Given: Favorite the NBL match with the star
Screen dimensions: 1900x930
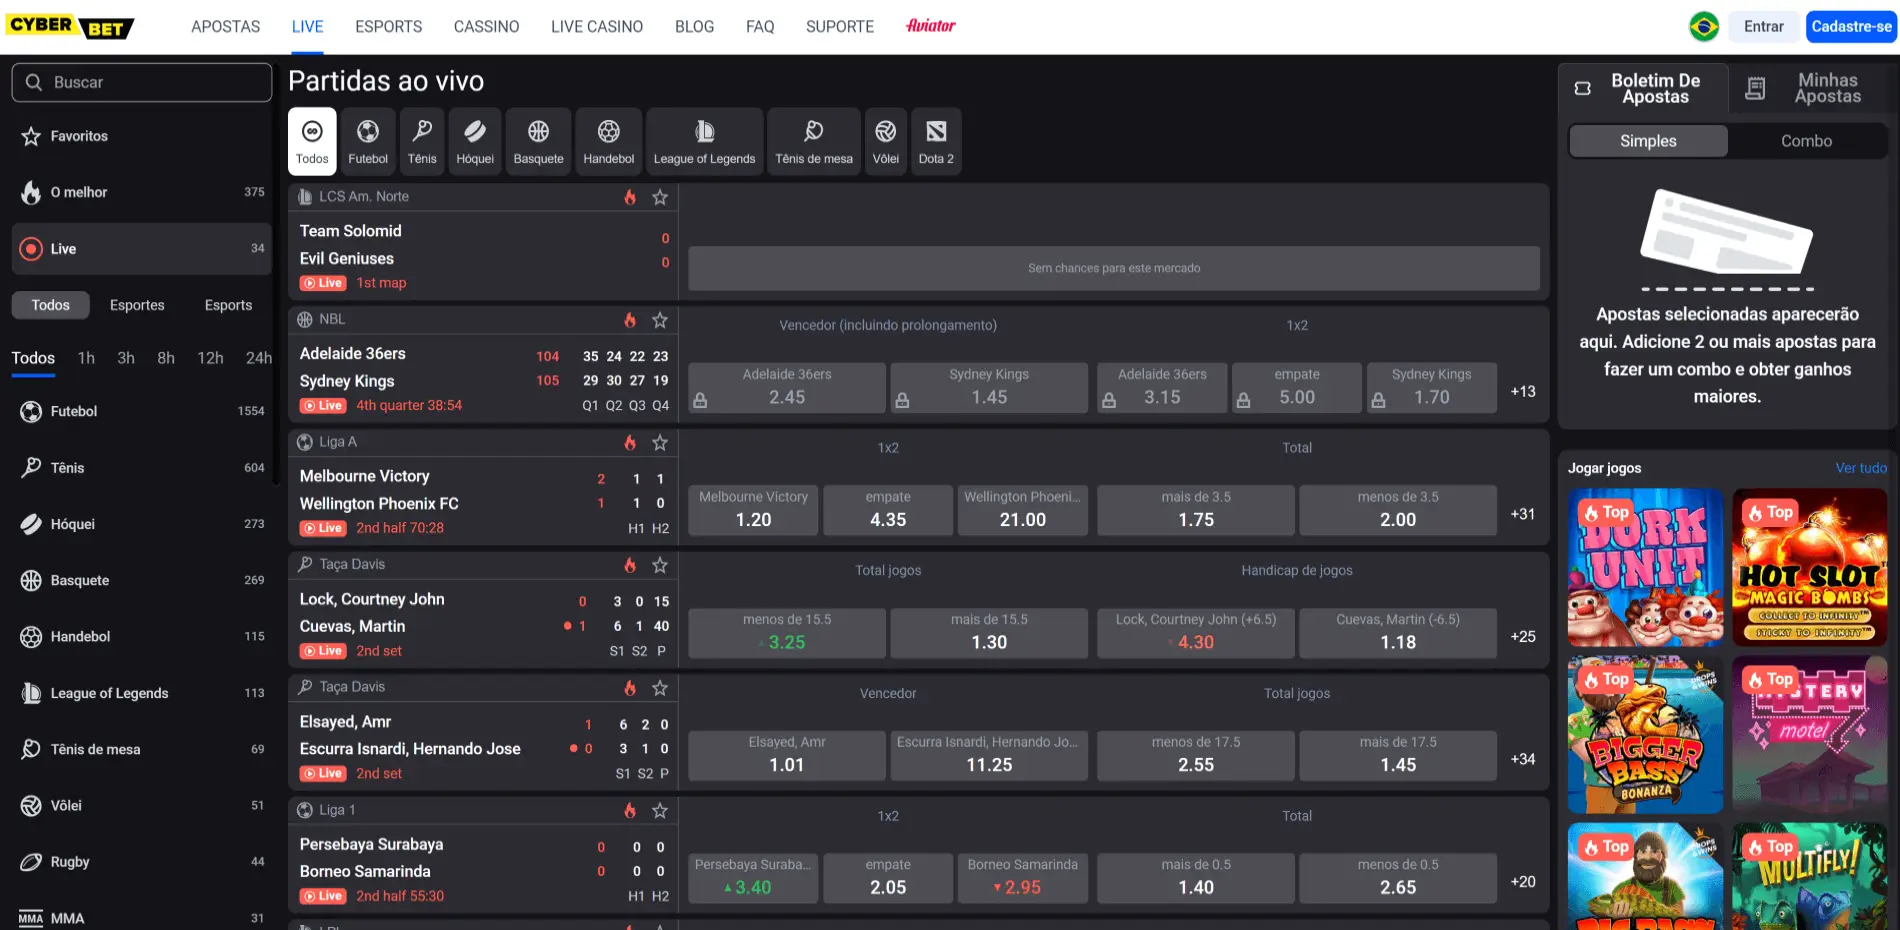Looking at the screenshot, I should coord(660,320).
